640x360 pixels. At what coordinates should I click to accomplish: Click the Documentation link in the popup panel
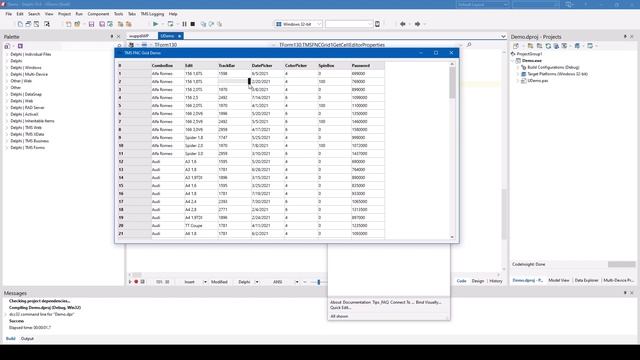click(x=356, y=302)
